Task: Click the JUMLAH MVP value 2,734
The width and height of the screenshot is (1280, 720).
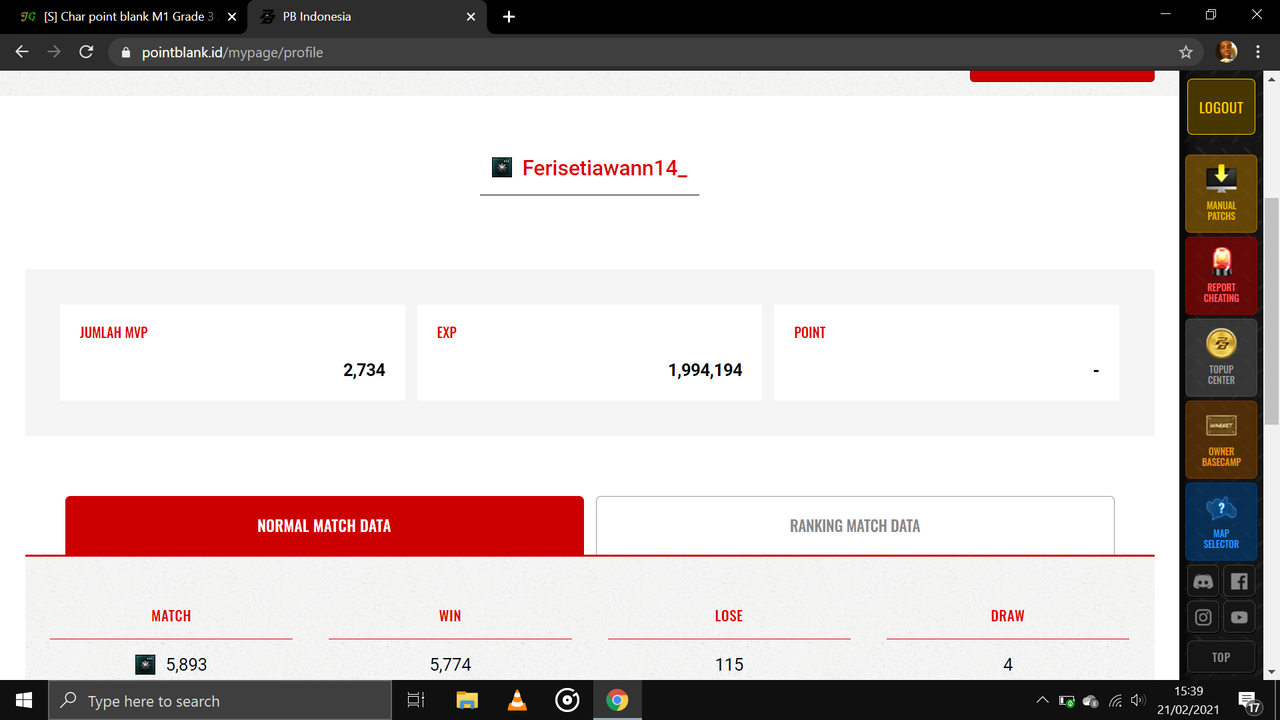Action: (x=364, y=370)
